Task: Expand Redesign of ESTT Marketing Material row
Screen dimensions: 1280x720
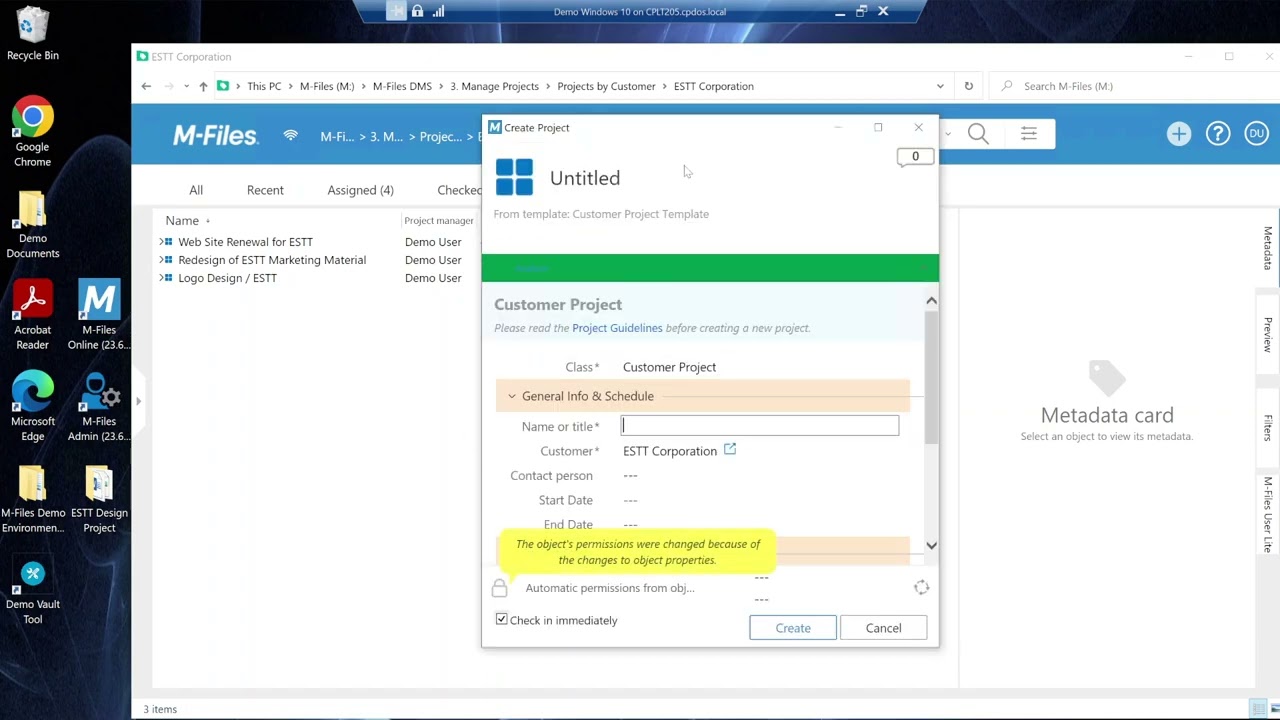Action: [x=162, y=260]
